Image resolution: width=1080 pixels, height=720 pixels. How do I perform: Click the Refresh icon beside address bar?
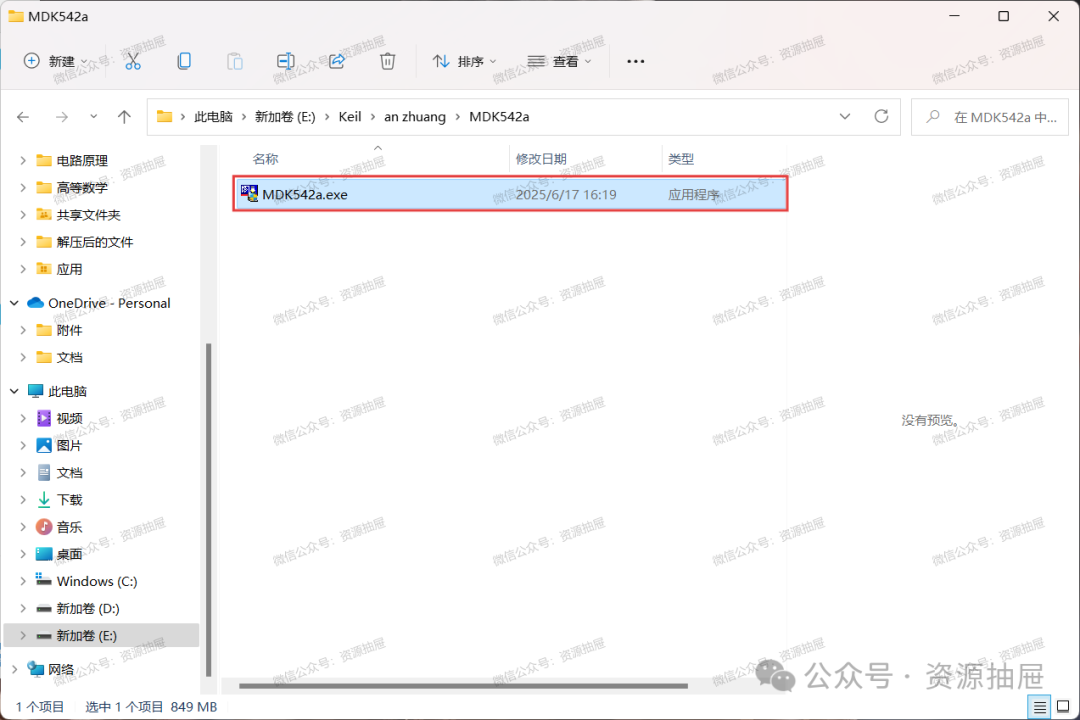point(881,116)
